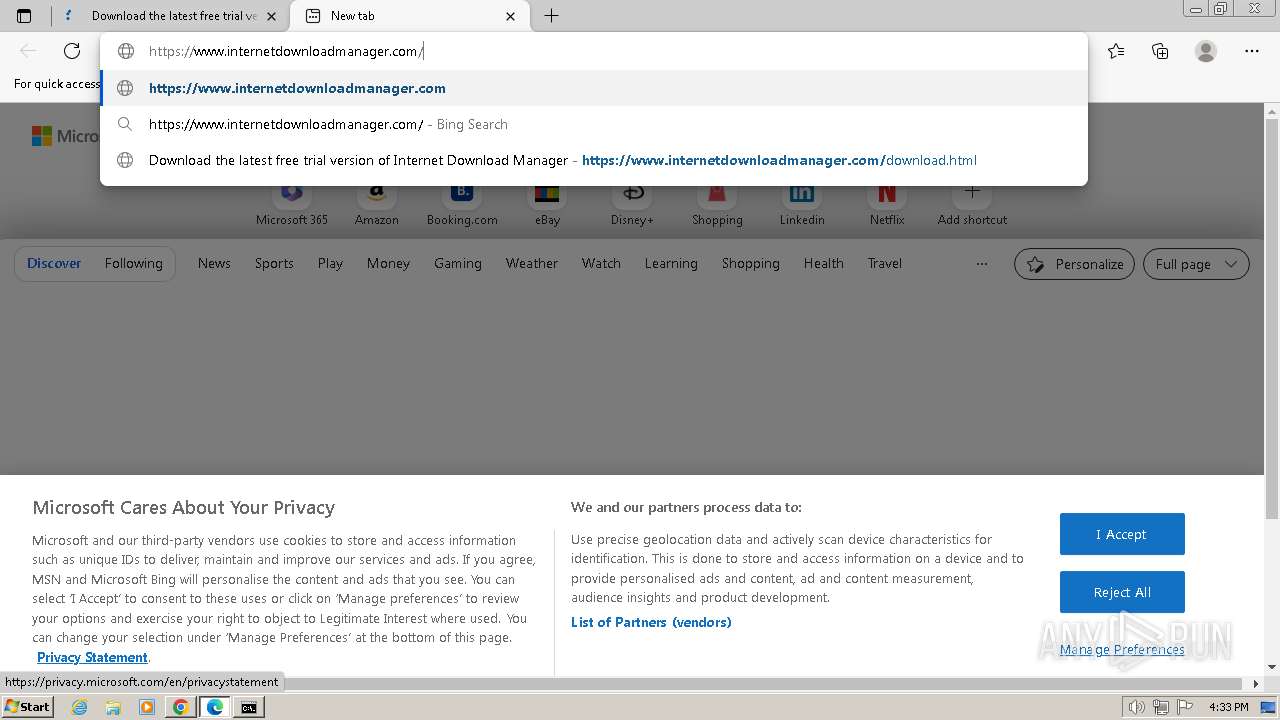1280x720 pixels.
Task: Select the internetdownloadmanager.com URL suggestion
Action: pyautogui.click(x=593, y=88)
